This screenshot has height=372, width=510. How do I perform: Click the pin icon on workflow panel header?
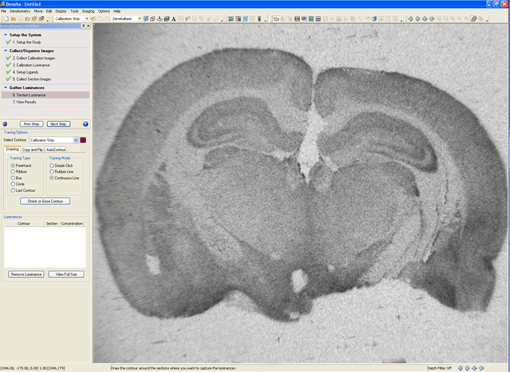pyautogui.click(x=83, y=26)
